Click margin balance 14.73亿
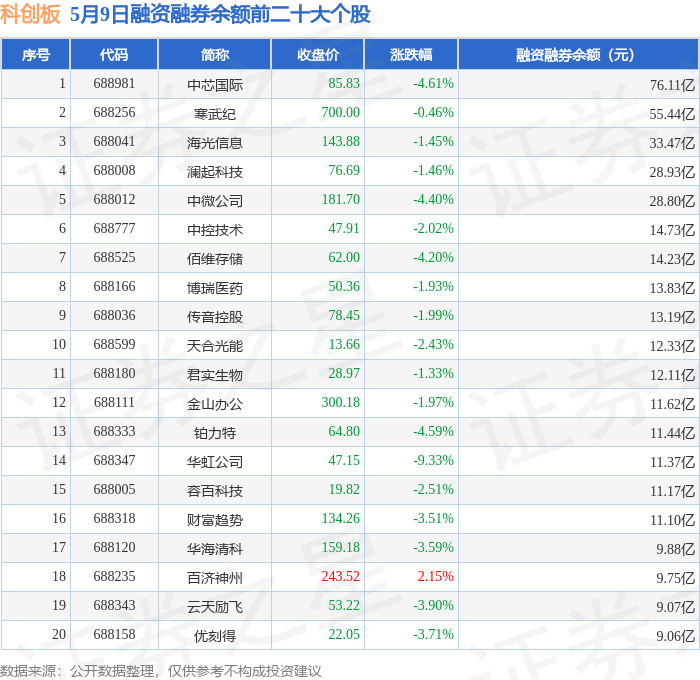Viewport: 700px width, 680px height. coord(672,230)
